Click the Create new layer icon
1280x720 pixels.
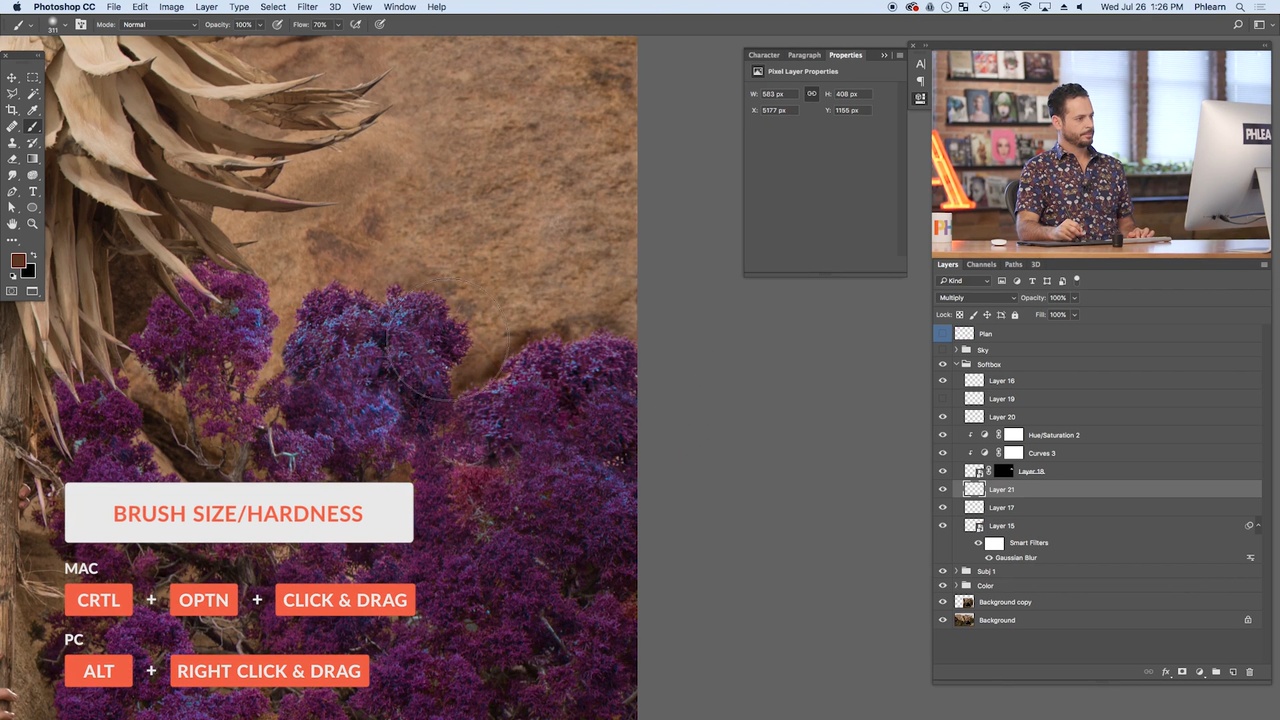point(1232,672)
